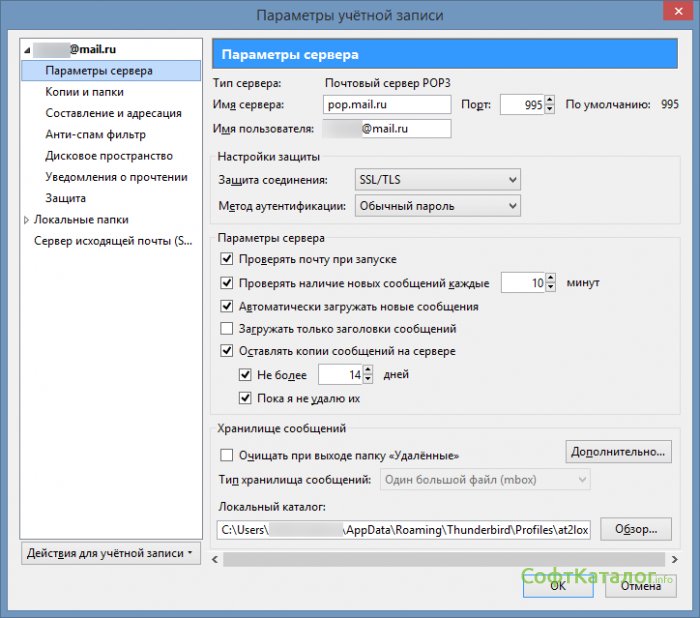Select 'Копии и папки' in sidebar
700x618 pixels.
point(84,92)
